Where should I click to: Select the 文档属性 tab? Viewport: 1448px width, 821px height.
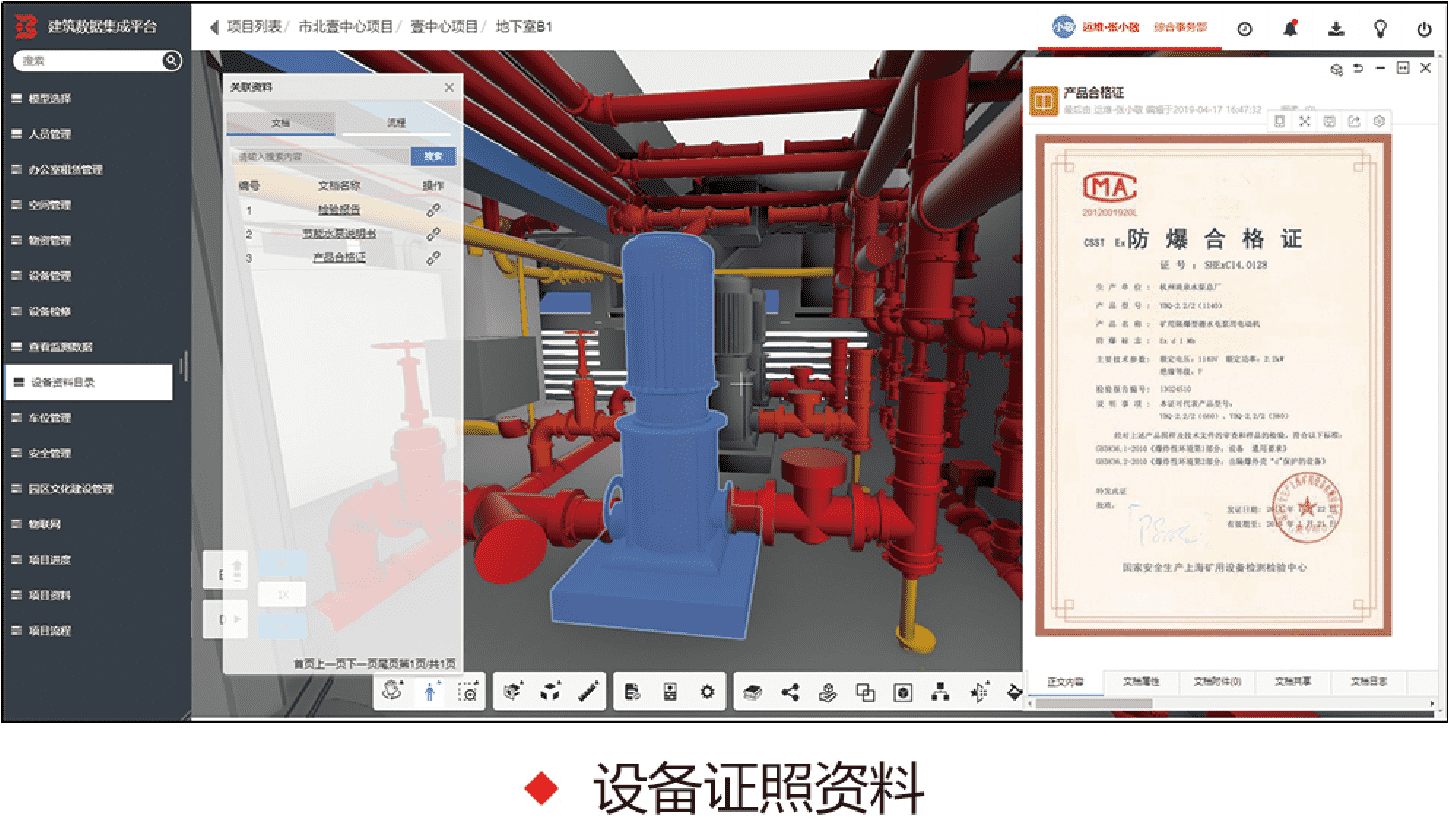[1140, 682]
